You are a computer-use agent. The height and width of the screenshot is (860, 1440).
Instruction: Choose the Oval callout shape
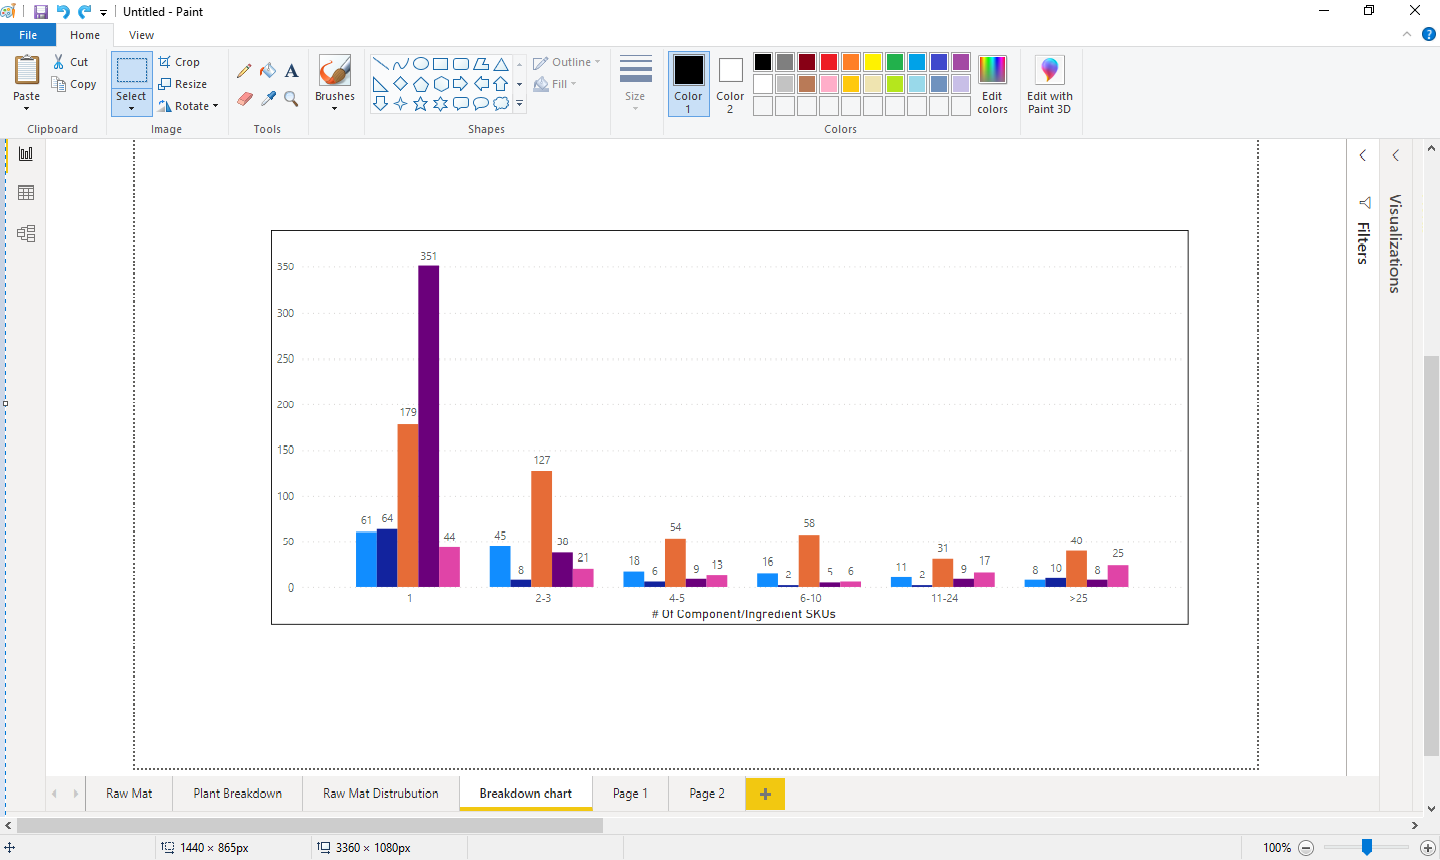click(481, 103)
